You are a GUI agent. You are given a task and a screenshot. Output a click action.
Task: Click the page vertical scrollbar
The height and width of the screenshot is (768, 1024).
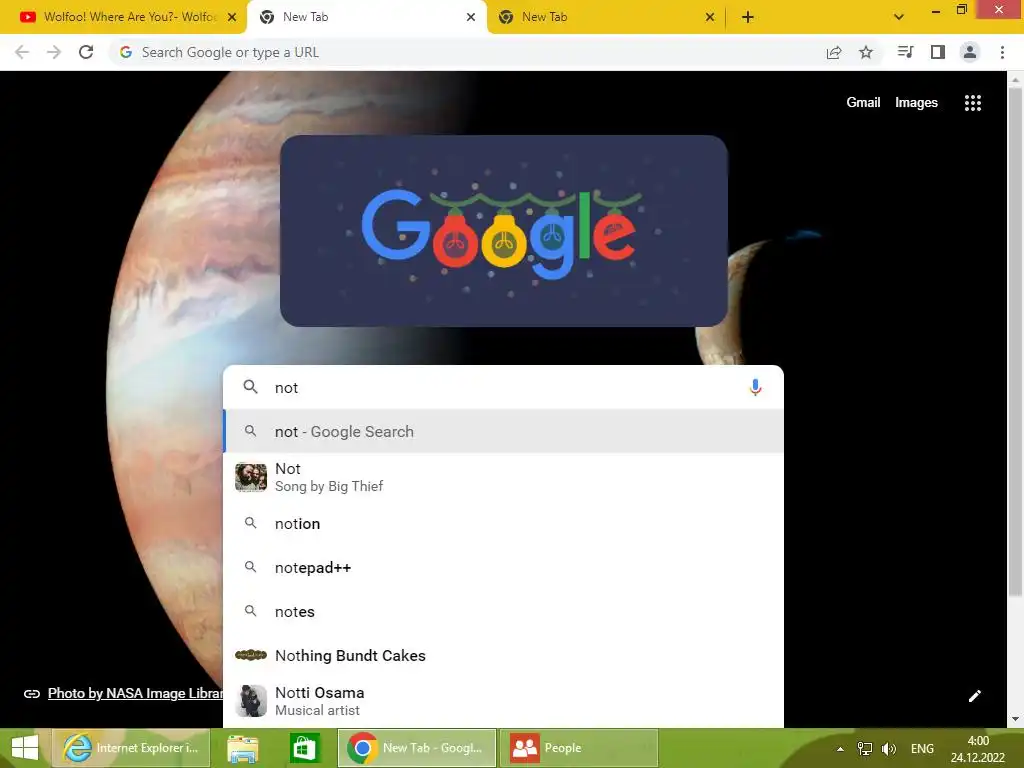1015,340
